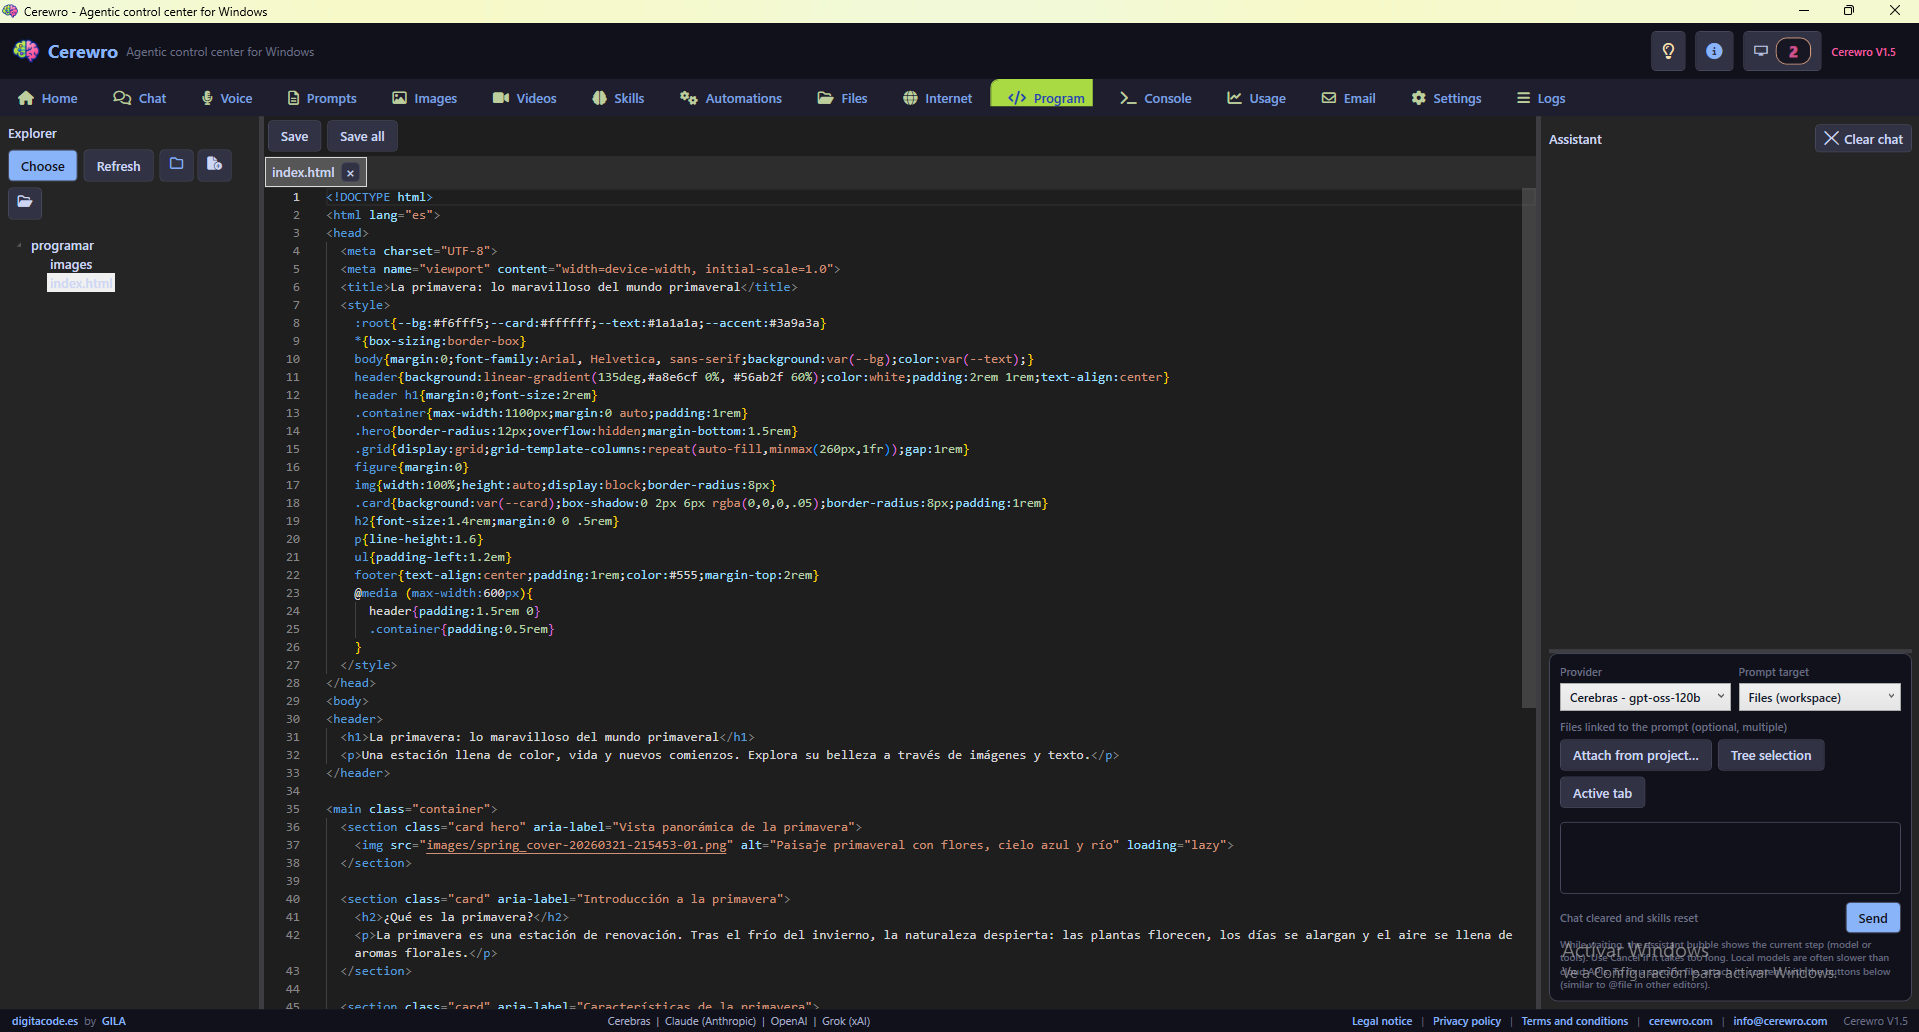The image size is (1919, 1032).
Task: Open the Provider dropdown showing Cerebras gpt-oss-120b
Action: pos(1644,697)
